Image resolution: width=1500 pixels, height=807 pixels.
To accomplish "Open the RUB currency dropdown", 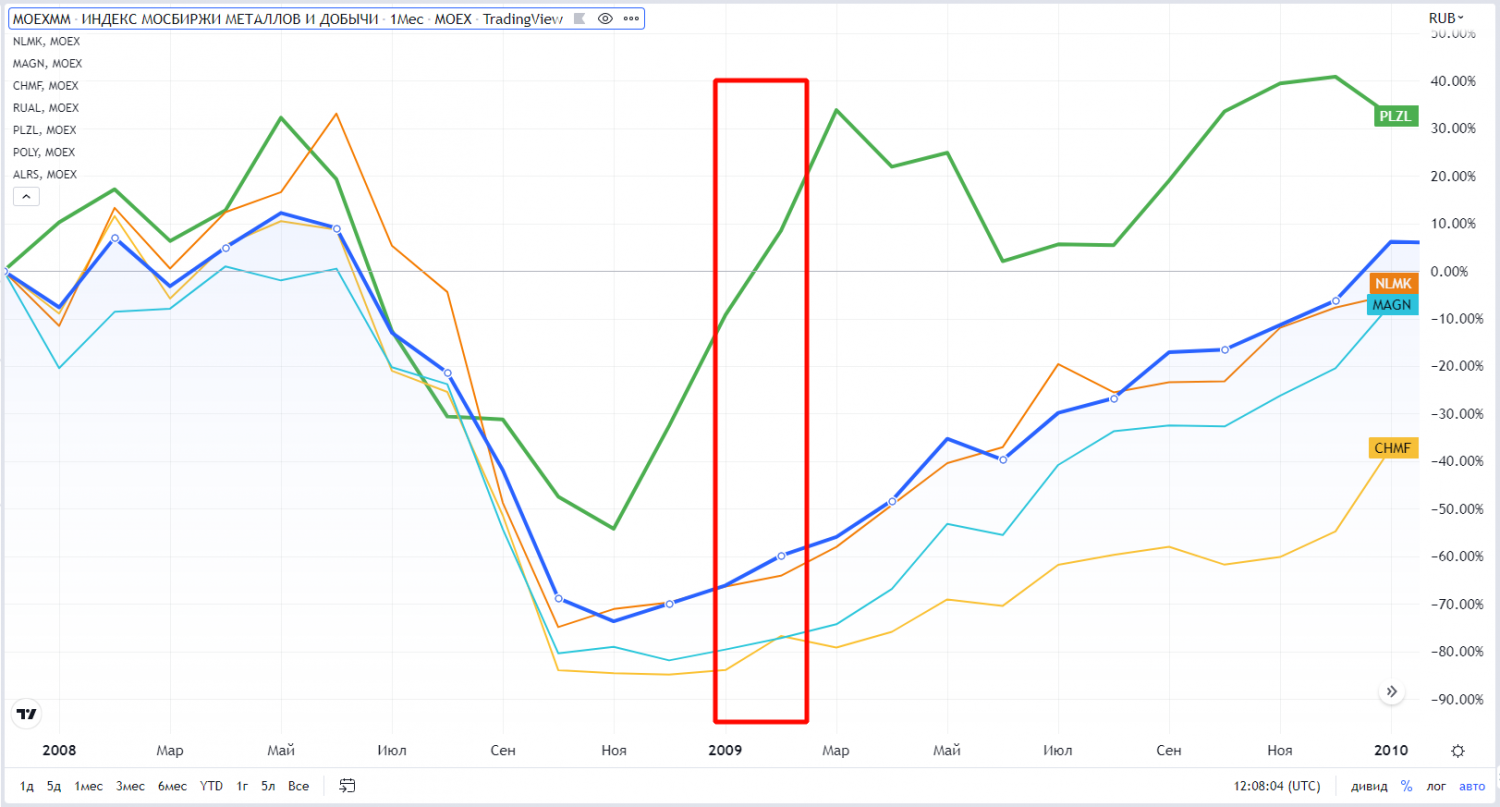I will point(1445,18).
